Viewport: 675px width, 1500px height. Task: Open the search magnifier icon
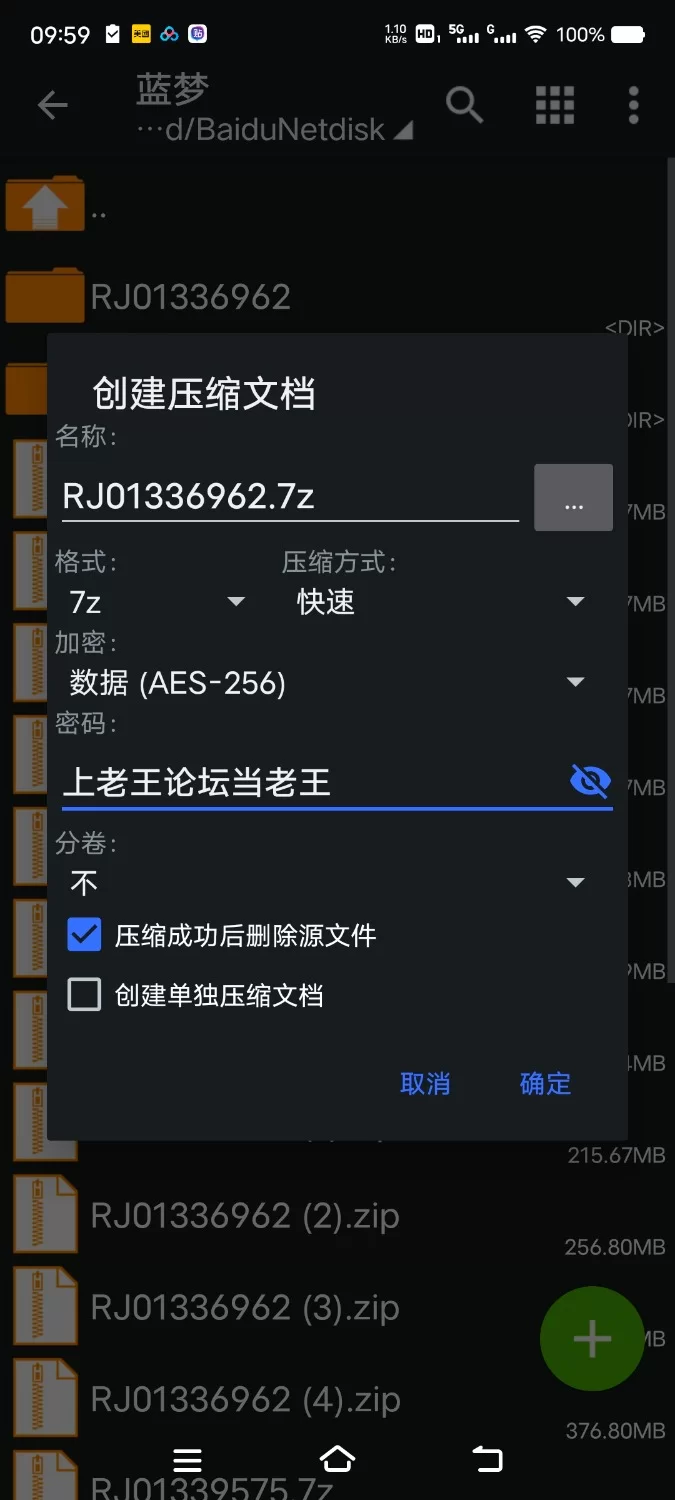click(464, 104)
